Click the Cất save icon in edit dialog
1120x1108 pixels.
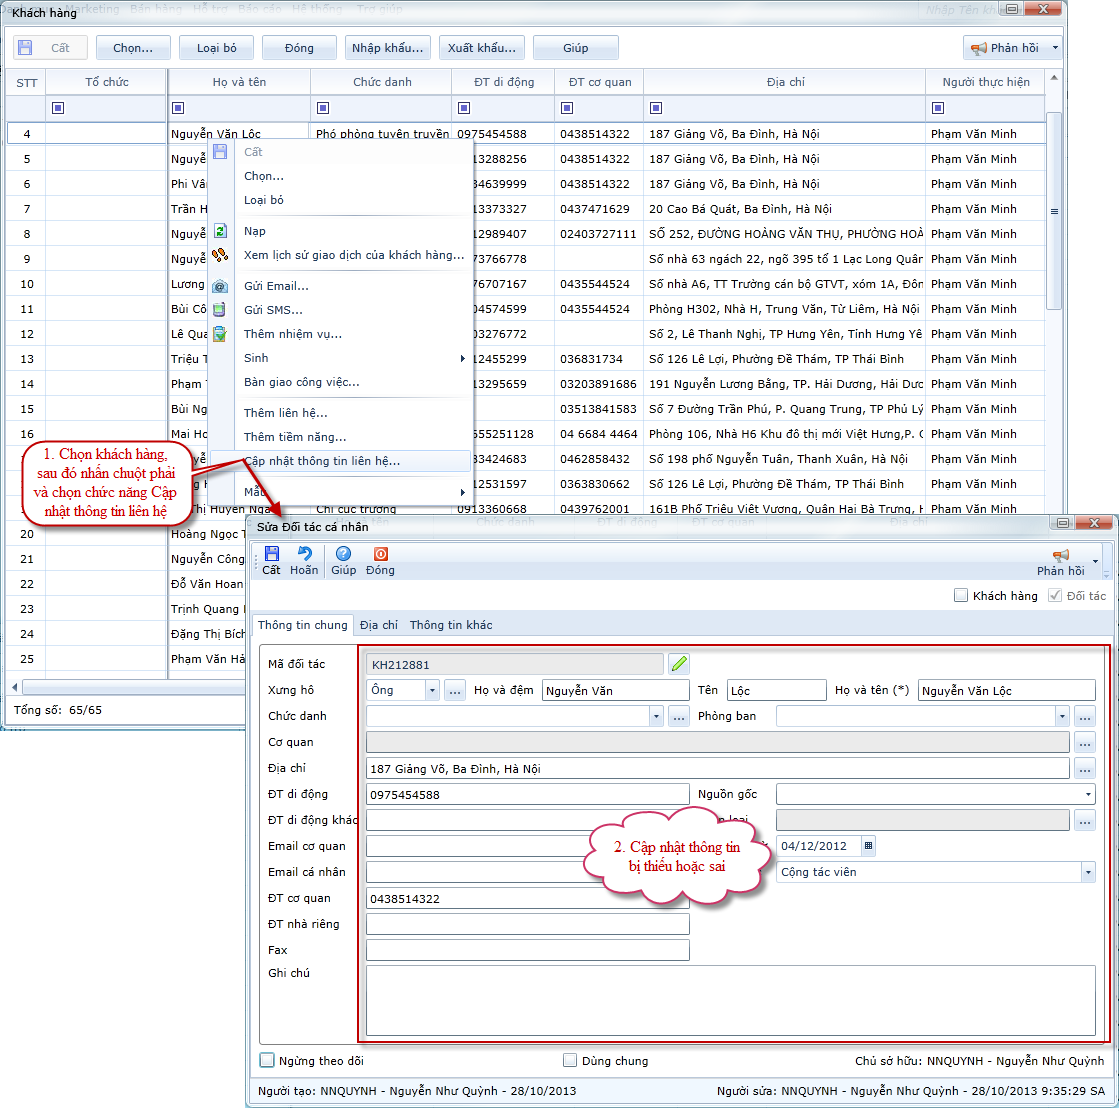[271, 555]
